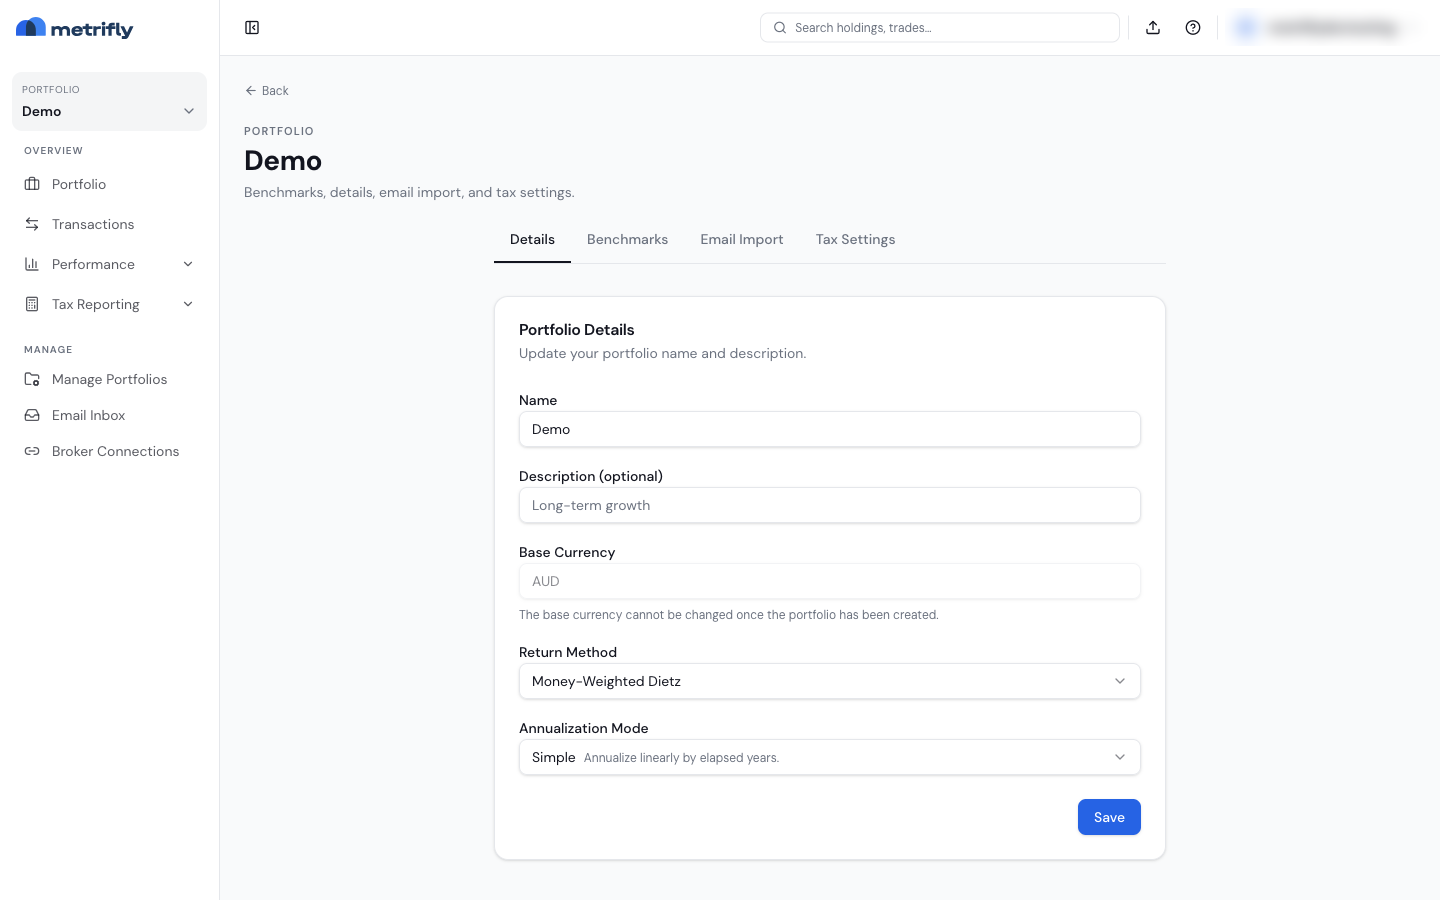Screen dimensions: 1440x900
Task: Switch to the Details tab
Action: pos(532,240)
